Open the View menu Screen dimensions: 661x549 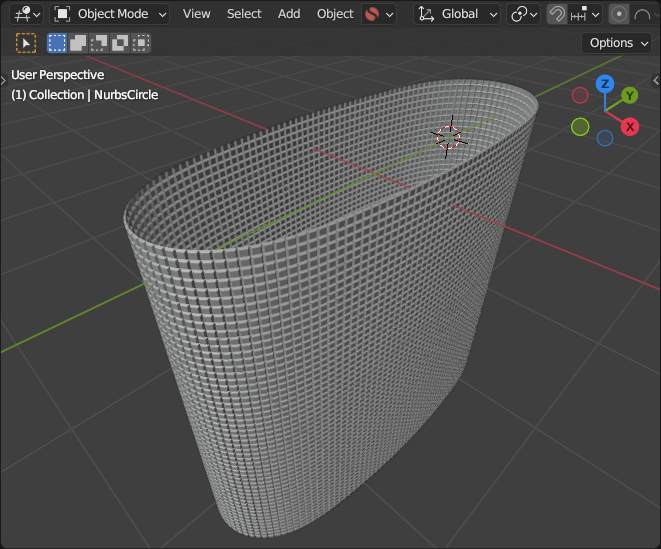tap(196, 14)
